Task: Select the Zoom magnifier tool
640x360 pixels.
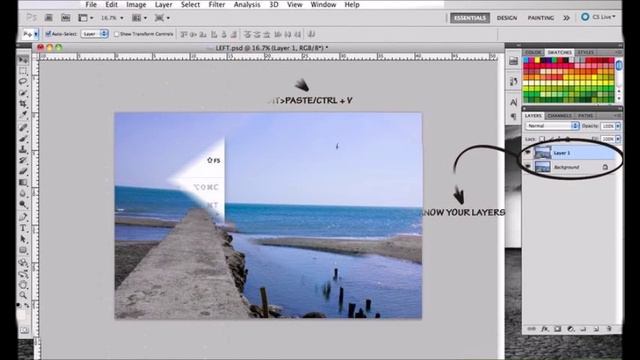Action: [23, 295]
